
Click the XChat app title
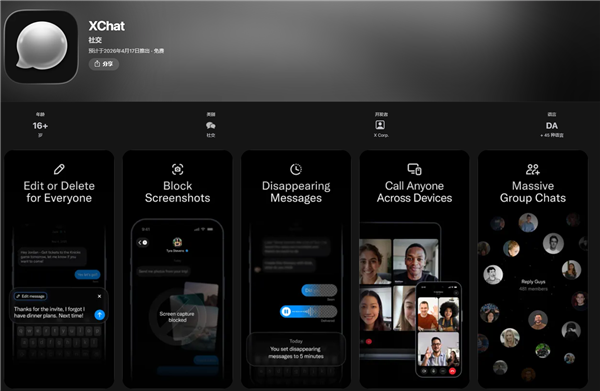pos(106,26)
